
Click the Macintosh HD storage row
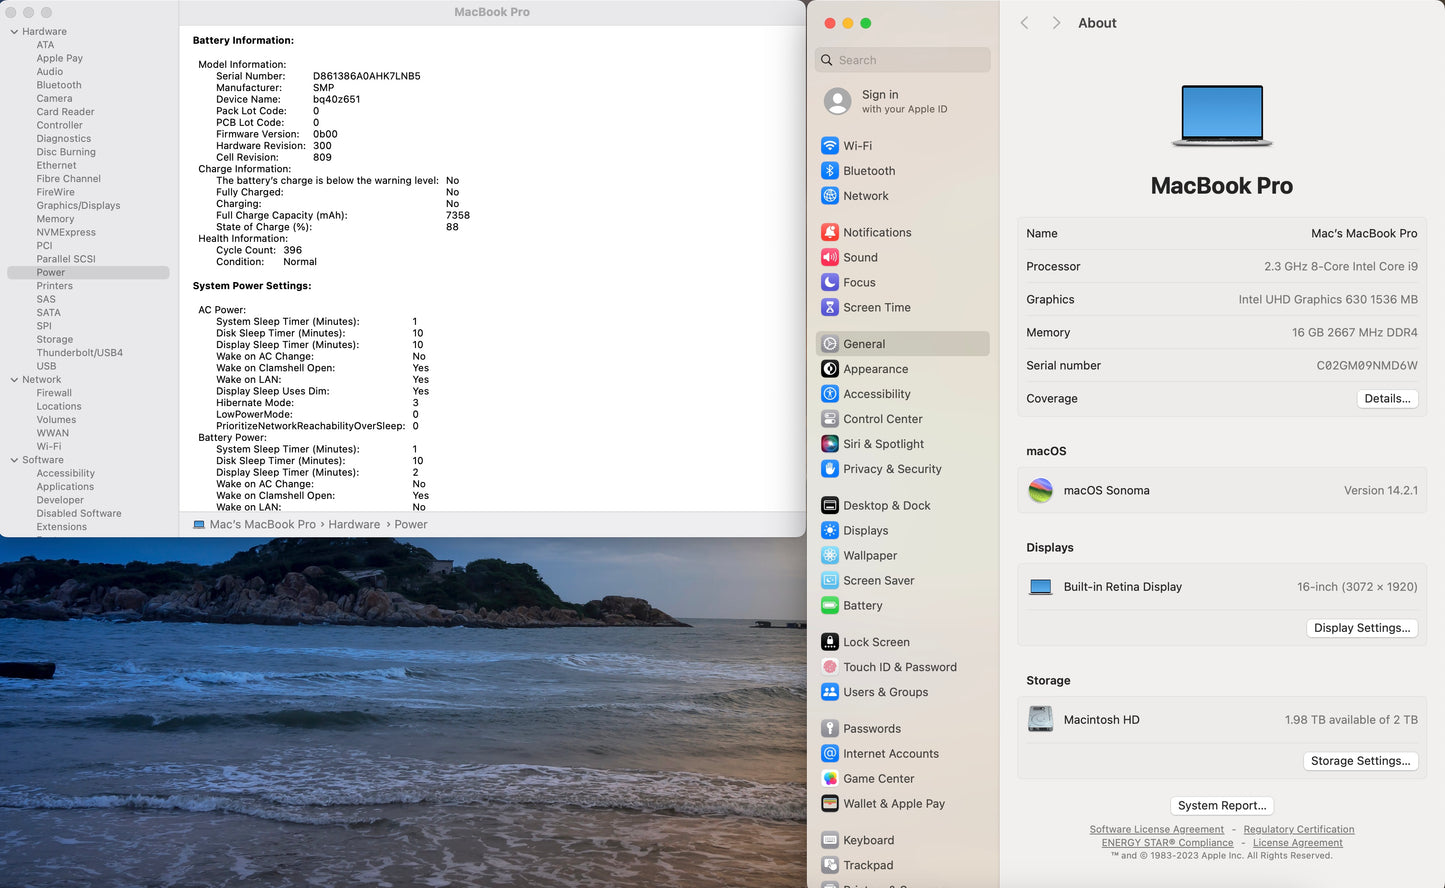1222,720
